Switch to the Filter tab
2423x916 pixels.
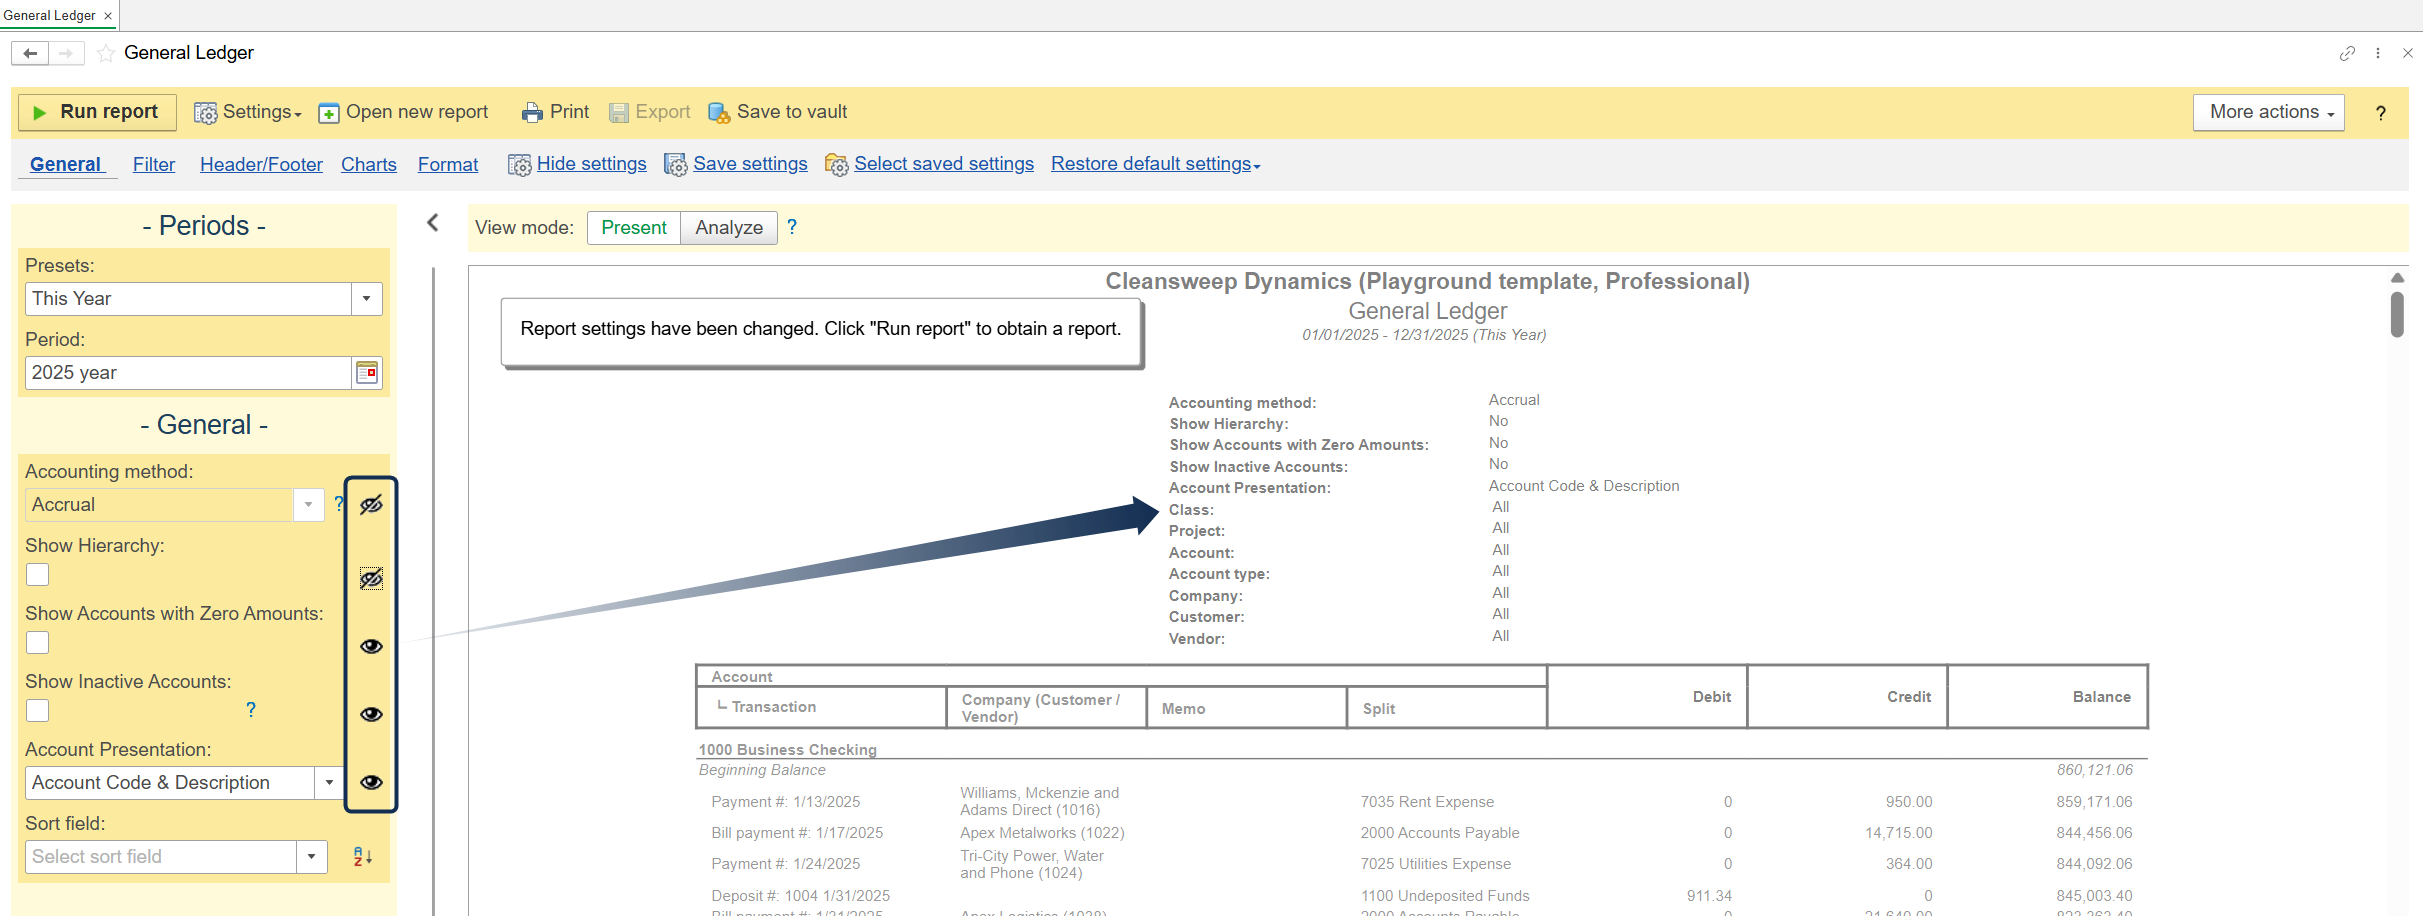tap(154, 165)
